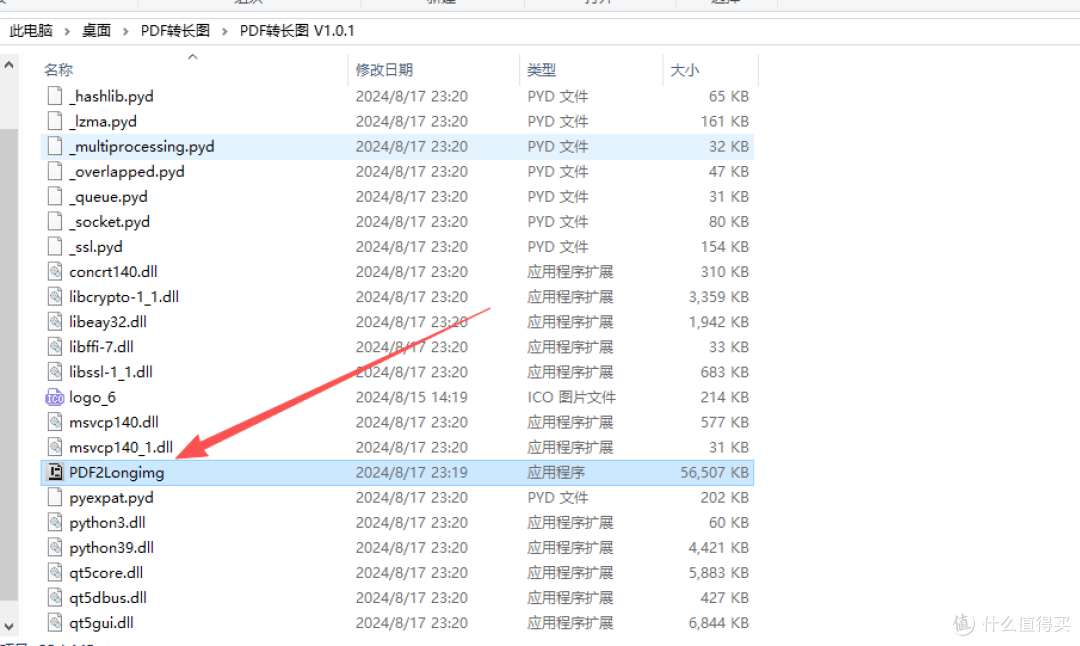Select the file name logo_6

click(92, 397)
